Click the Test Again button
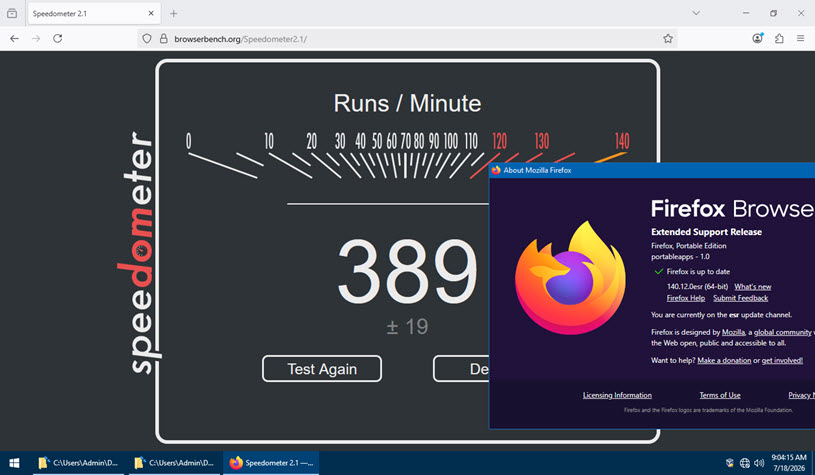 tap(322, 369)
